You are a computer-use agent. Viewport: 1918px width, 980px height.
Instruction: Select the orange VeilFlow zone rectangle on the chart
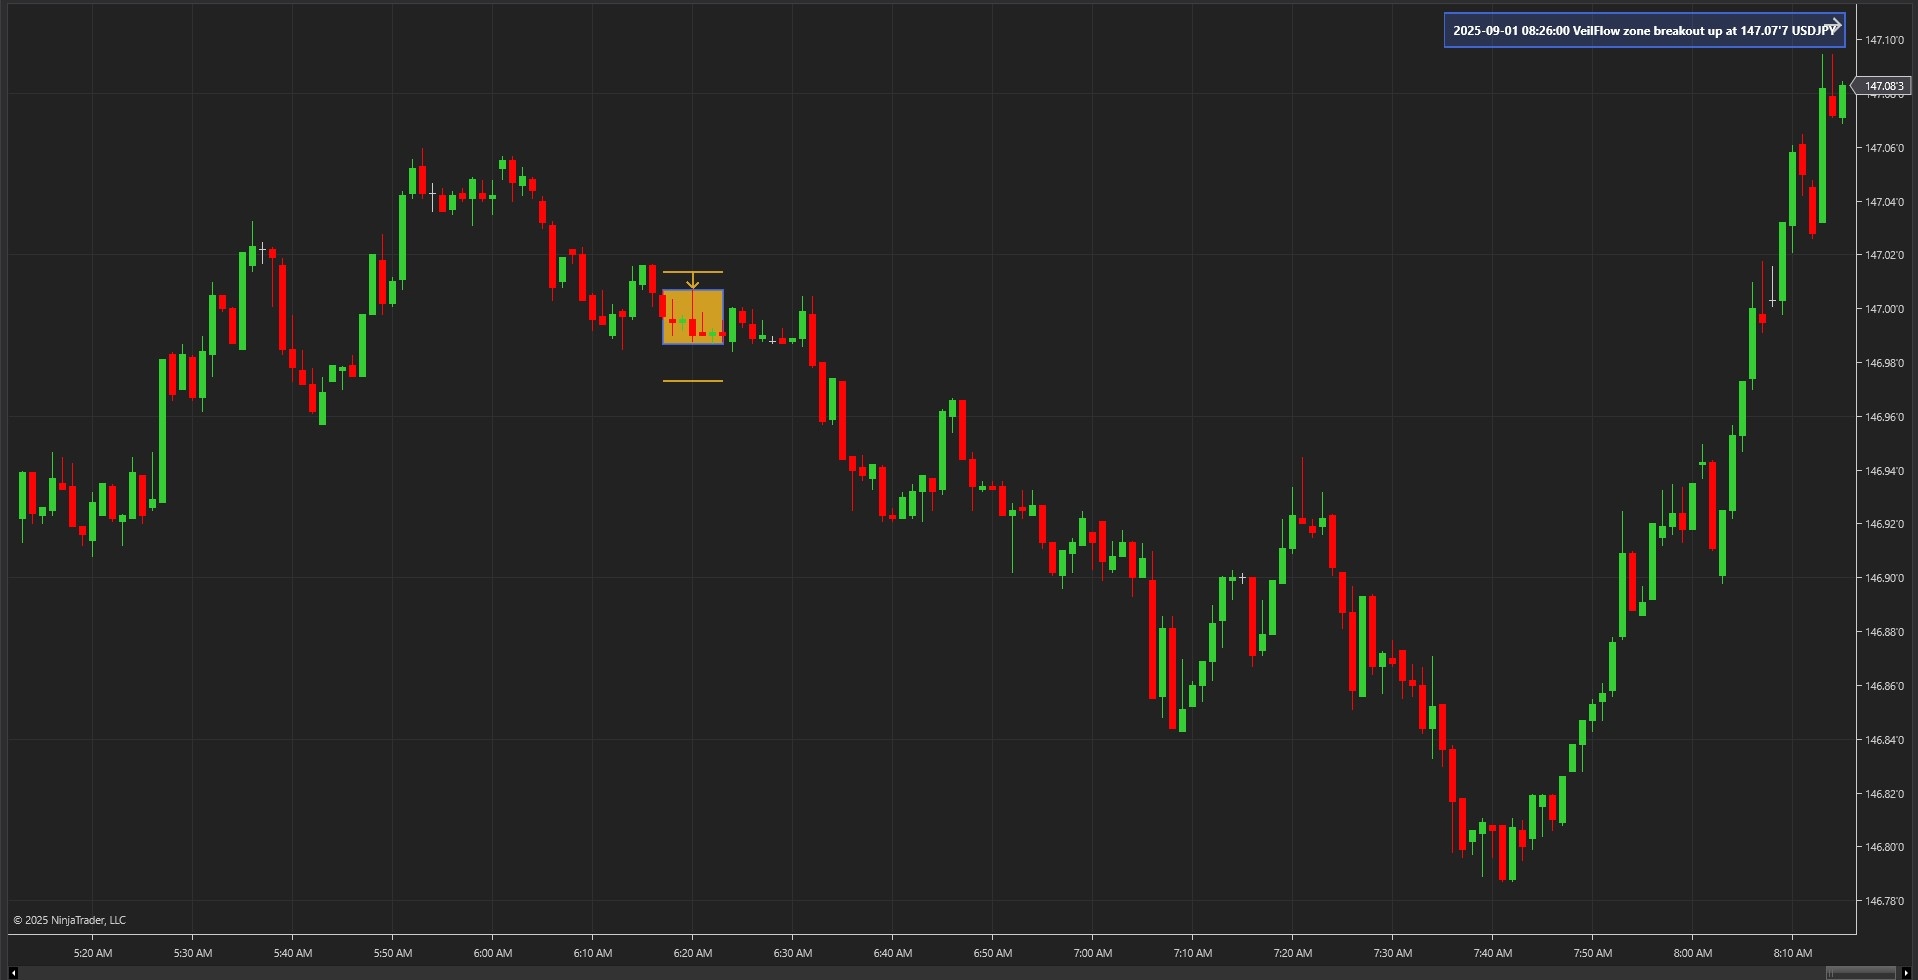[x=692, y=316]
